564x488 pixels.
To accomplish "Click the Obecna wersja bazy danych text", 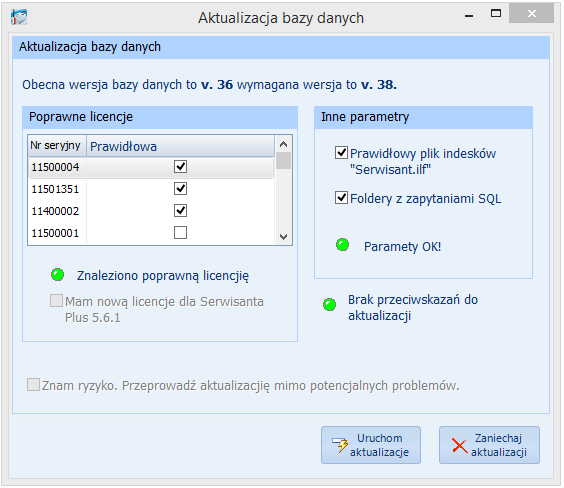I will [x=209, y=85].
